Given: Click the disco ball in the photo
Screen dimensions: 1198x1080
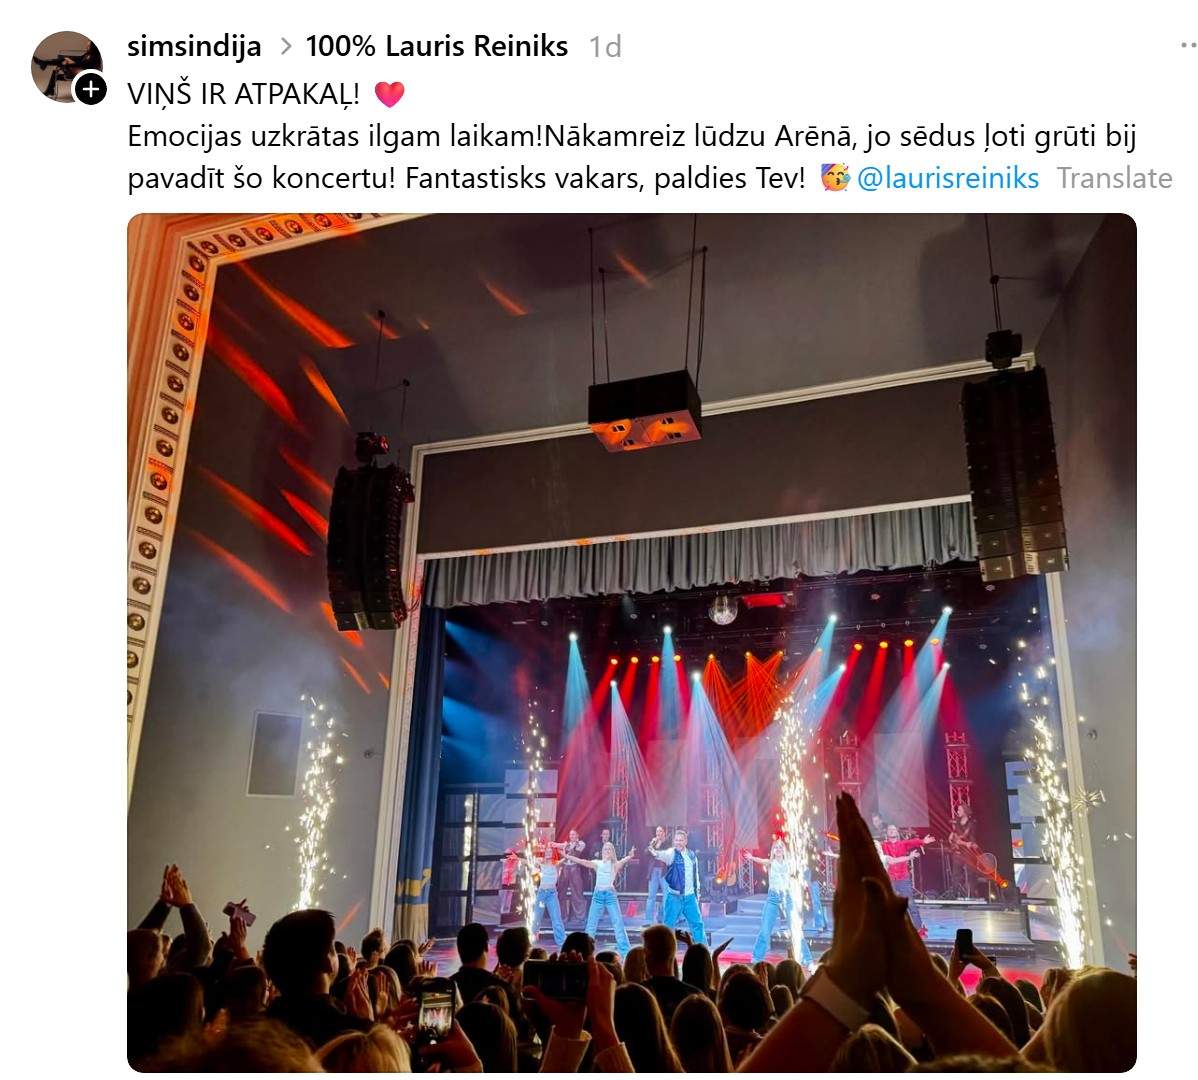Looking at the screenshot, I should [x=722, y=610].
